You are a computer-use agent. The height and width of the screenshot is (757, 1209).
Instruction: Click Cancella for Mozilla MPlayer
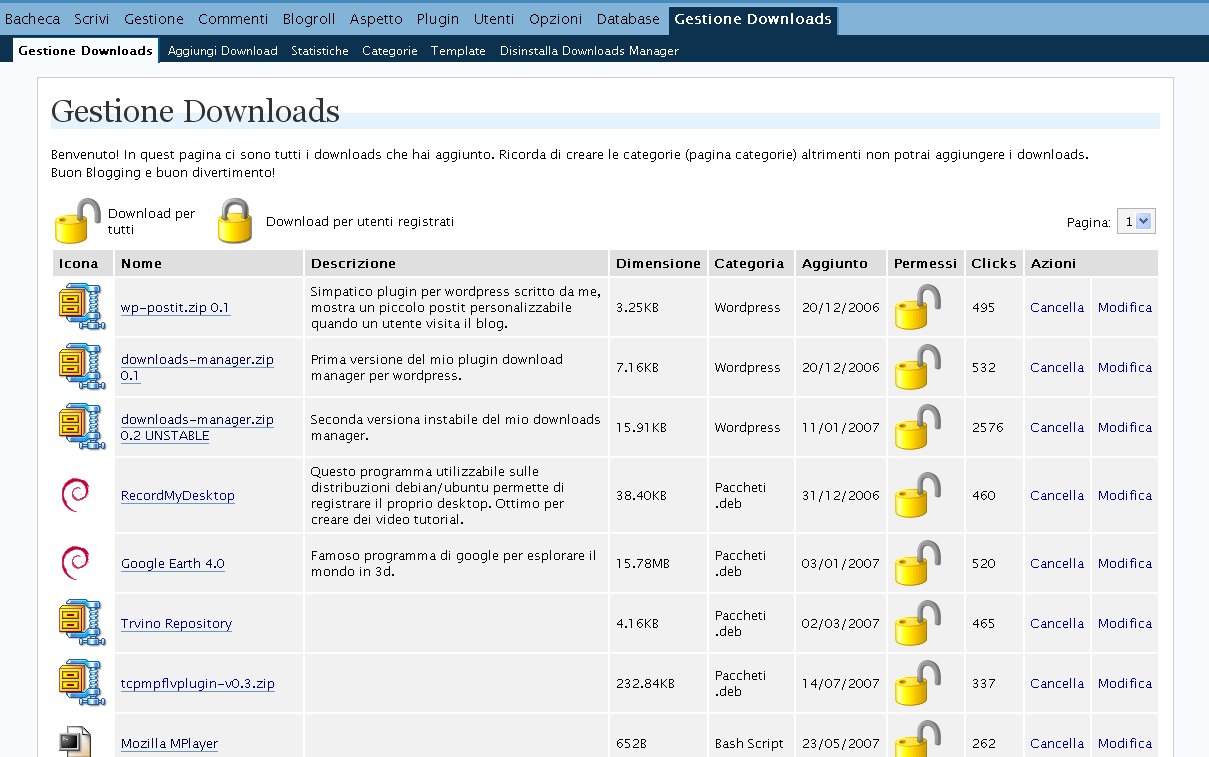point(1057,744)
